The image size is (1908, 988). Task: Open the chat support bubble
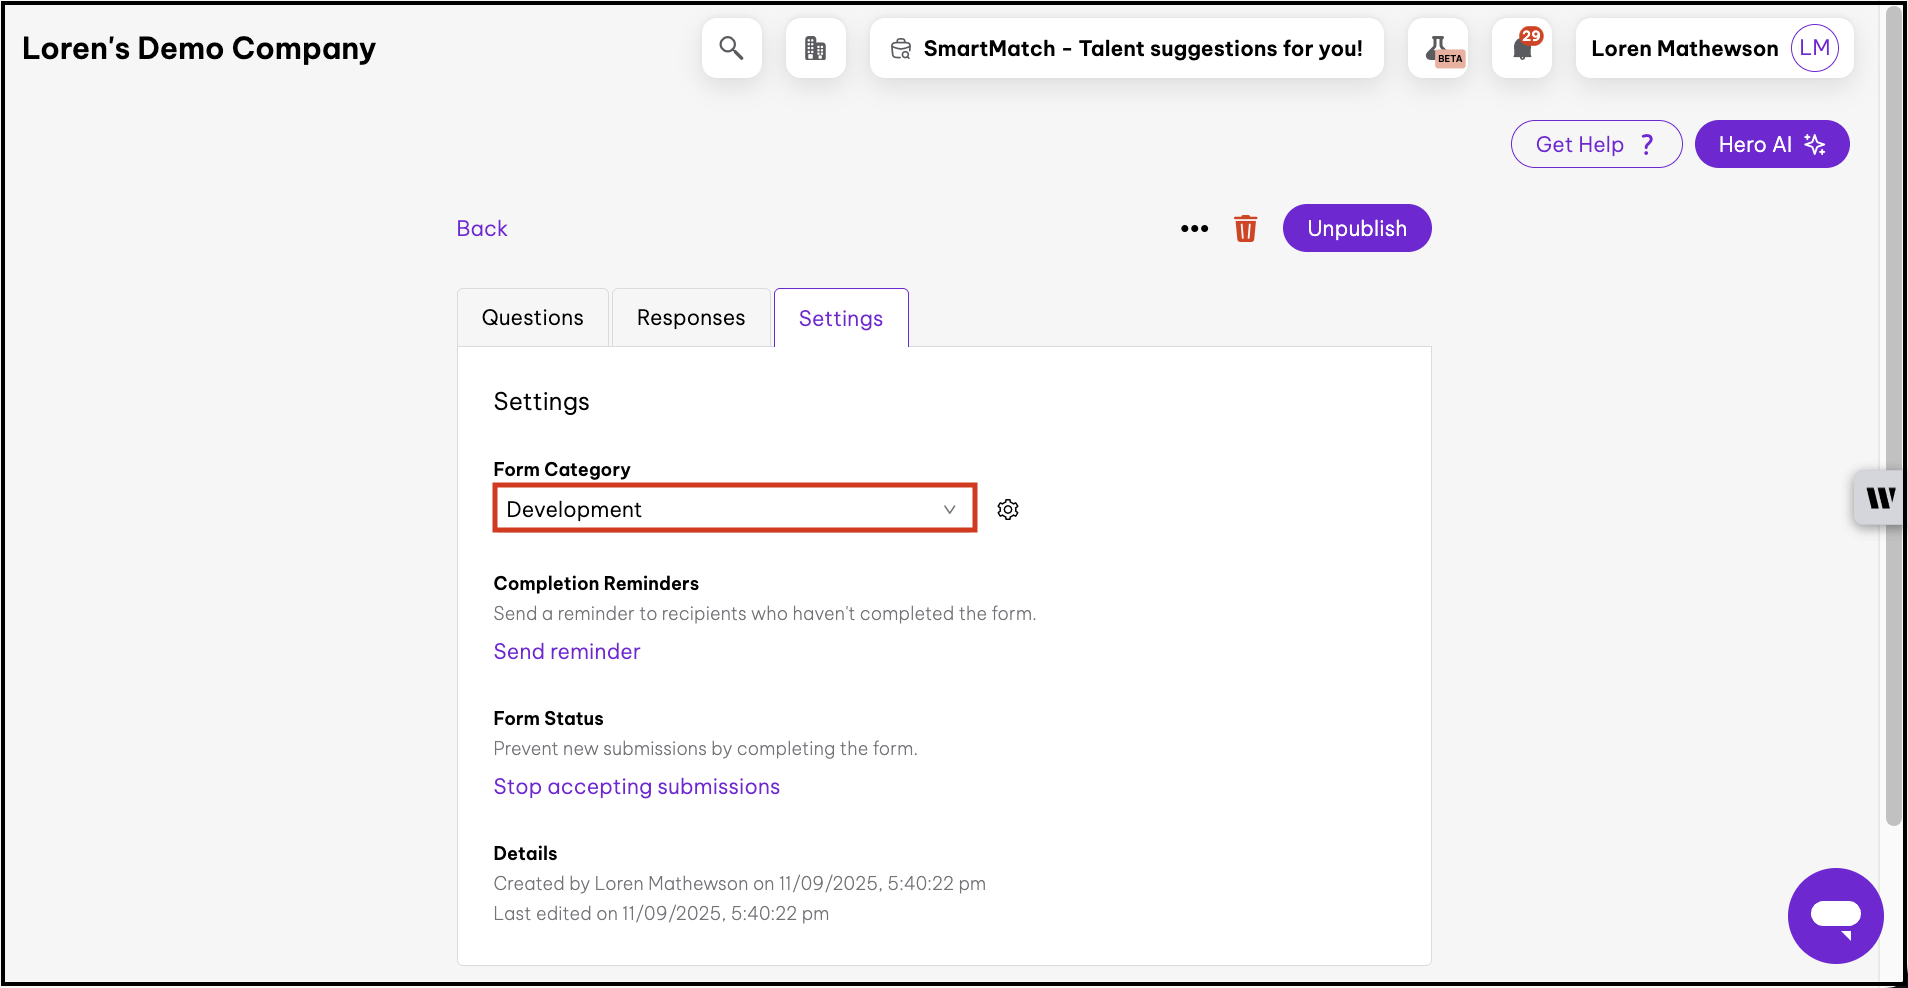(x=1835, y=915)
